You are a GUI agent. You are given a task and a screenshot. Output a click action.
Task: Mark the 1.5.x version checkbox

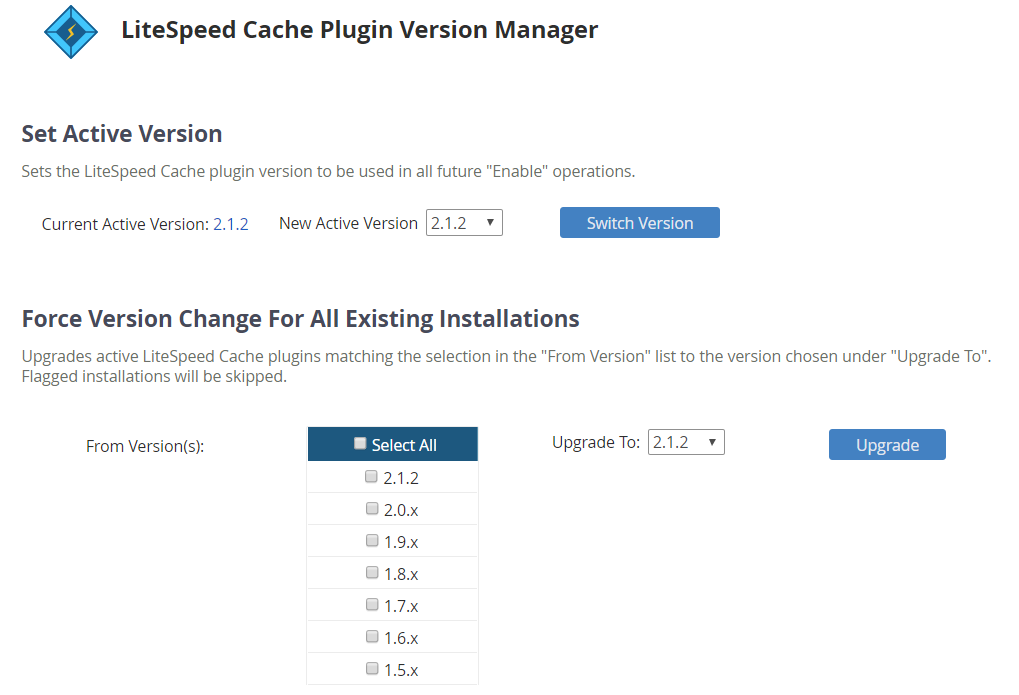tap(372, 668)
